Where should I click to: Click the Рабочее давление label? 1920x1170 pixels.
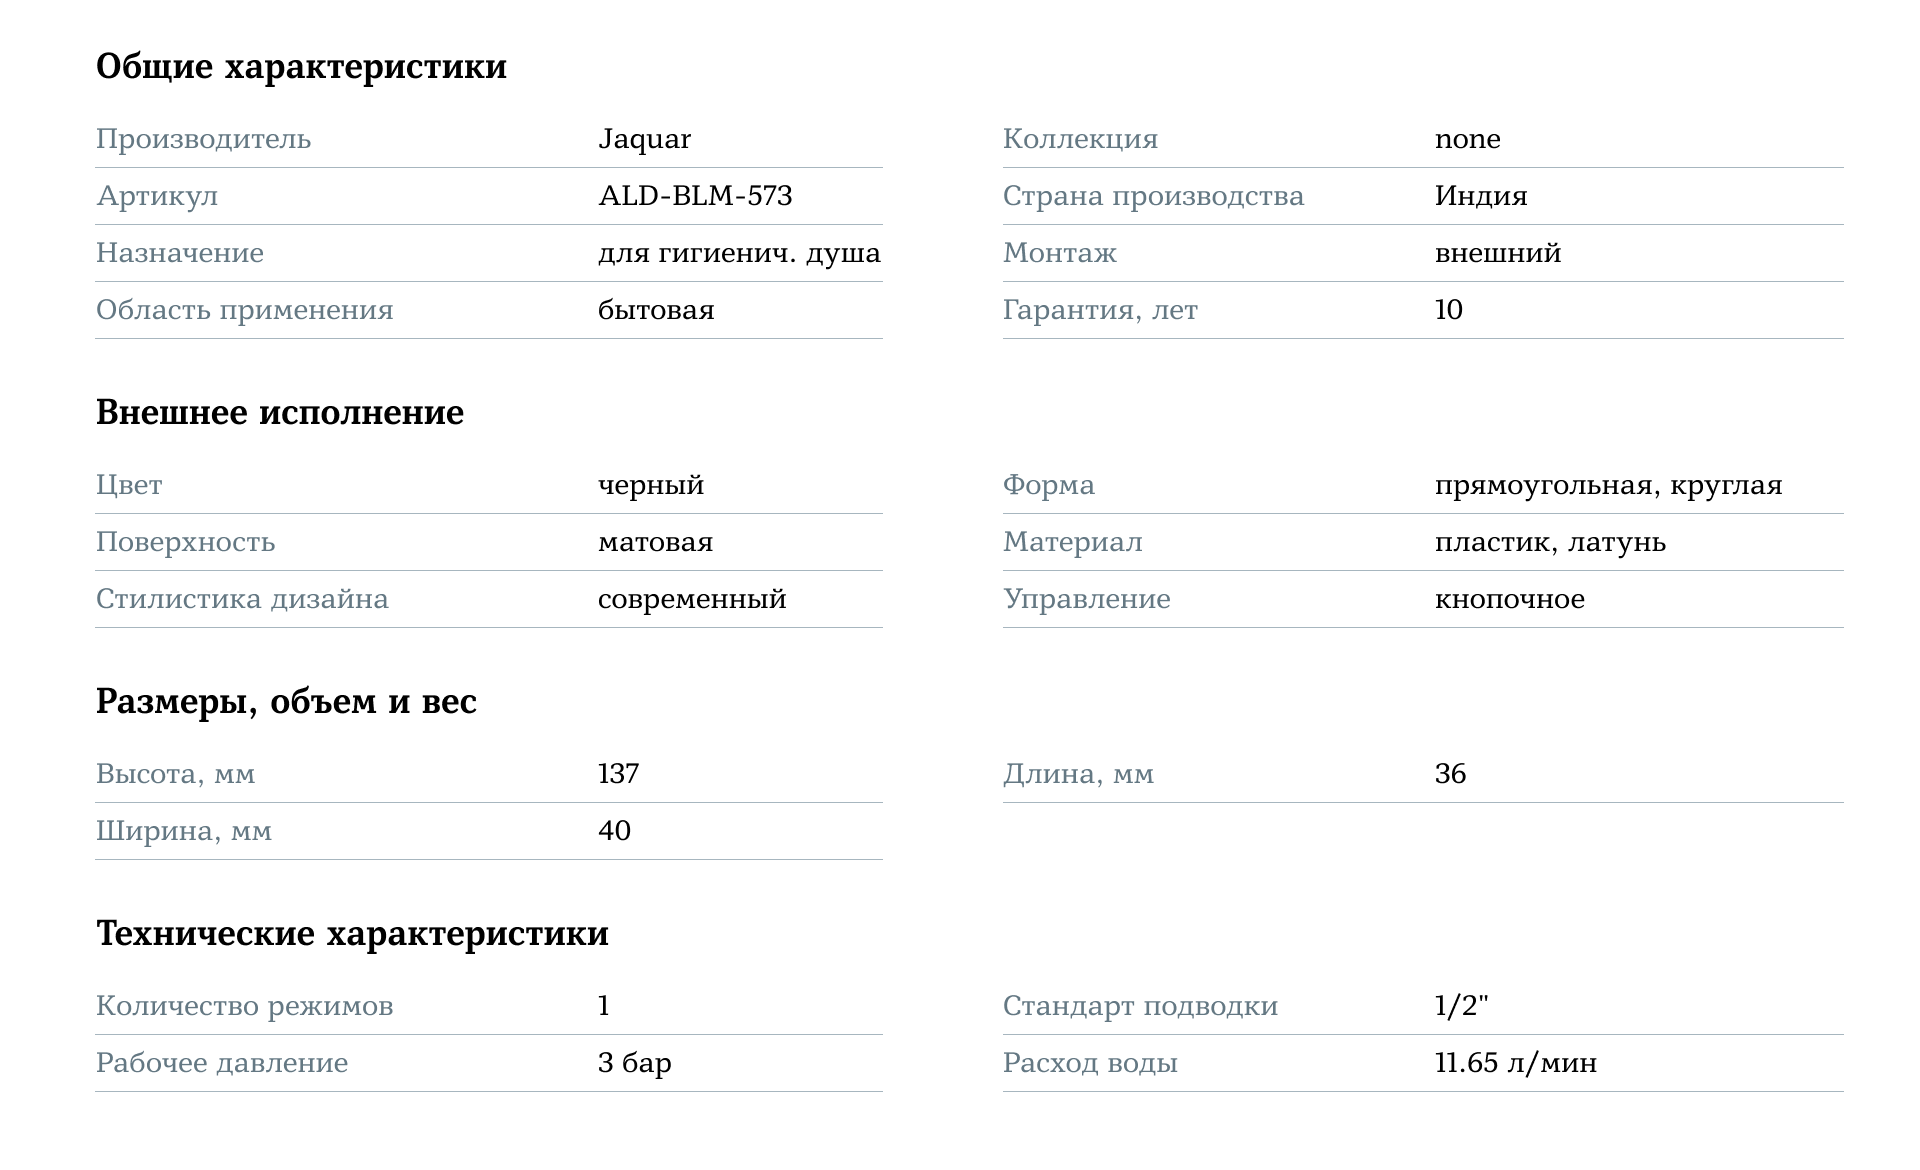(x=222, y=1063)
